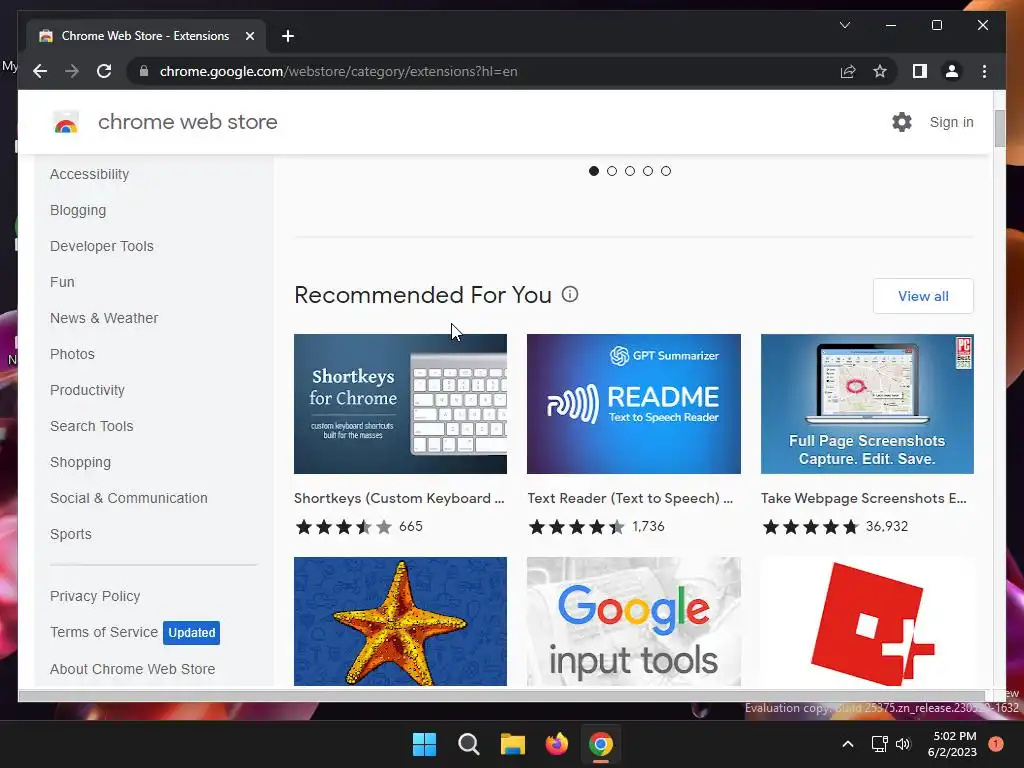The image size is (1024, 768).
Task: Open Chrome's three-dot menu
Action: (x=984, y=71)
